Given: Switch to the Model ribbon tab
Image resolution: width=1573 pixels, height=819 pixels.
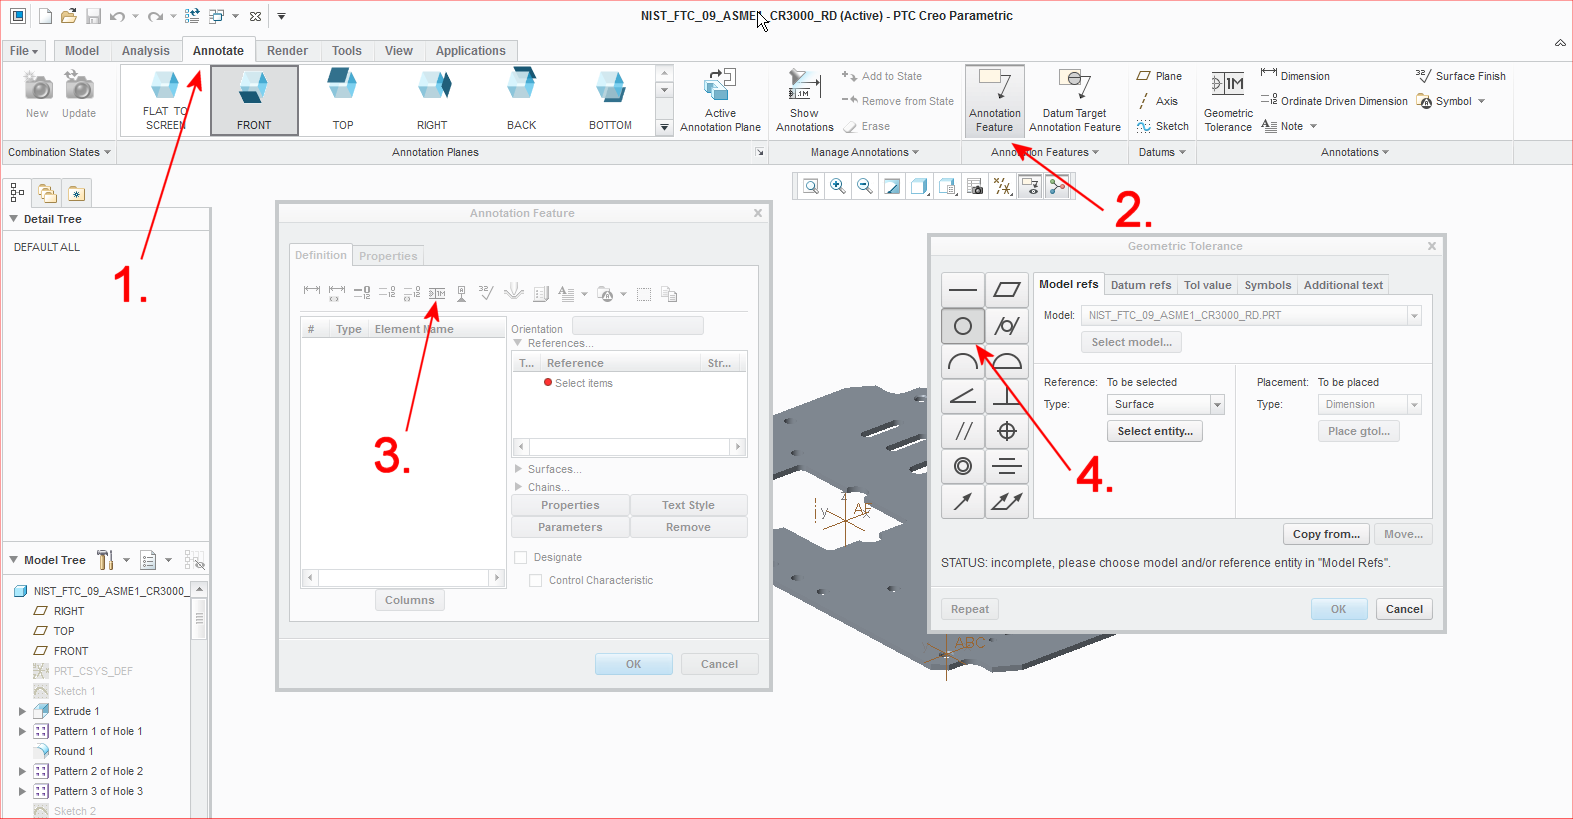Looking at the screenshot, I should [82, 51].
